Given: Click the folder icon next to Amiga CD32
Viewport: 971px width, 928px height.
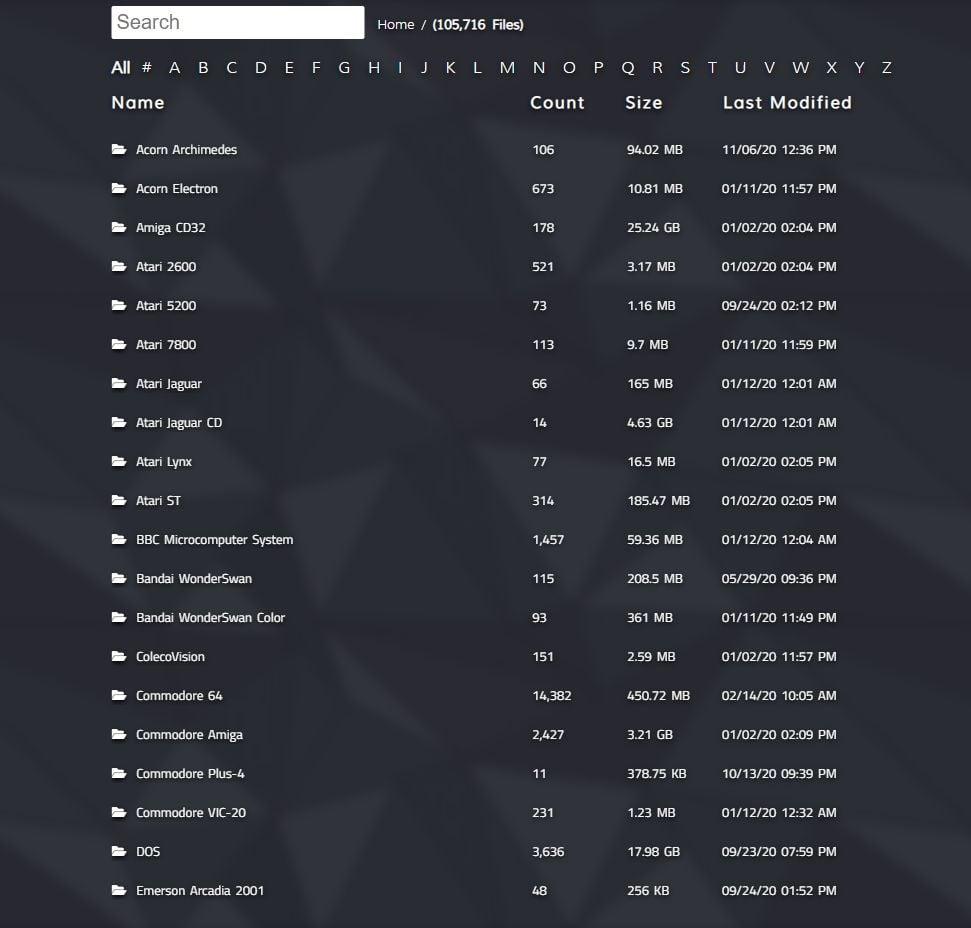Looking at the screenshot, I should coord(118,227).
